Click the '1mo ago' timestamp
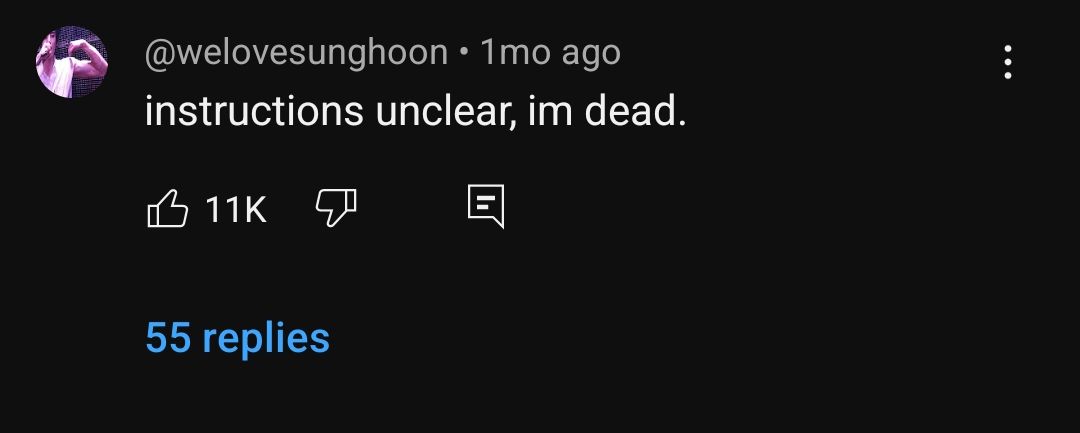 (550, 52)
